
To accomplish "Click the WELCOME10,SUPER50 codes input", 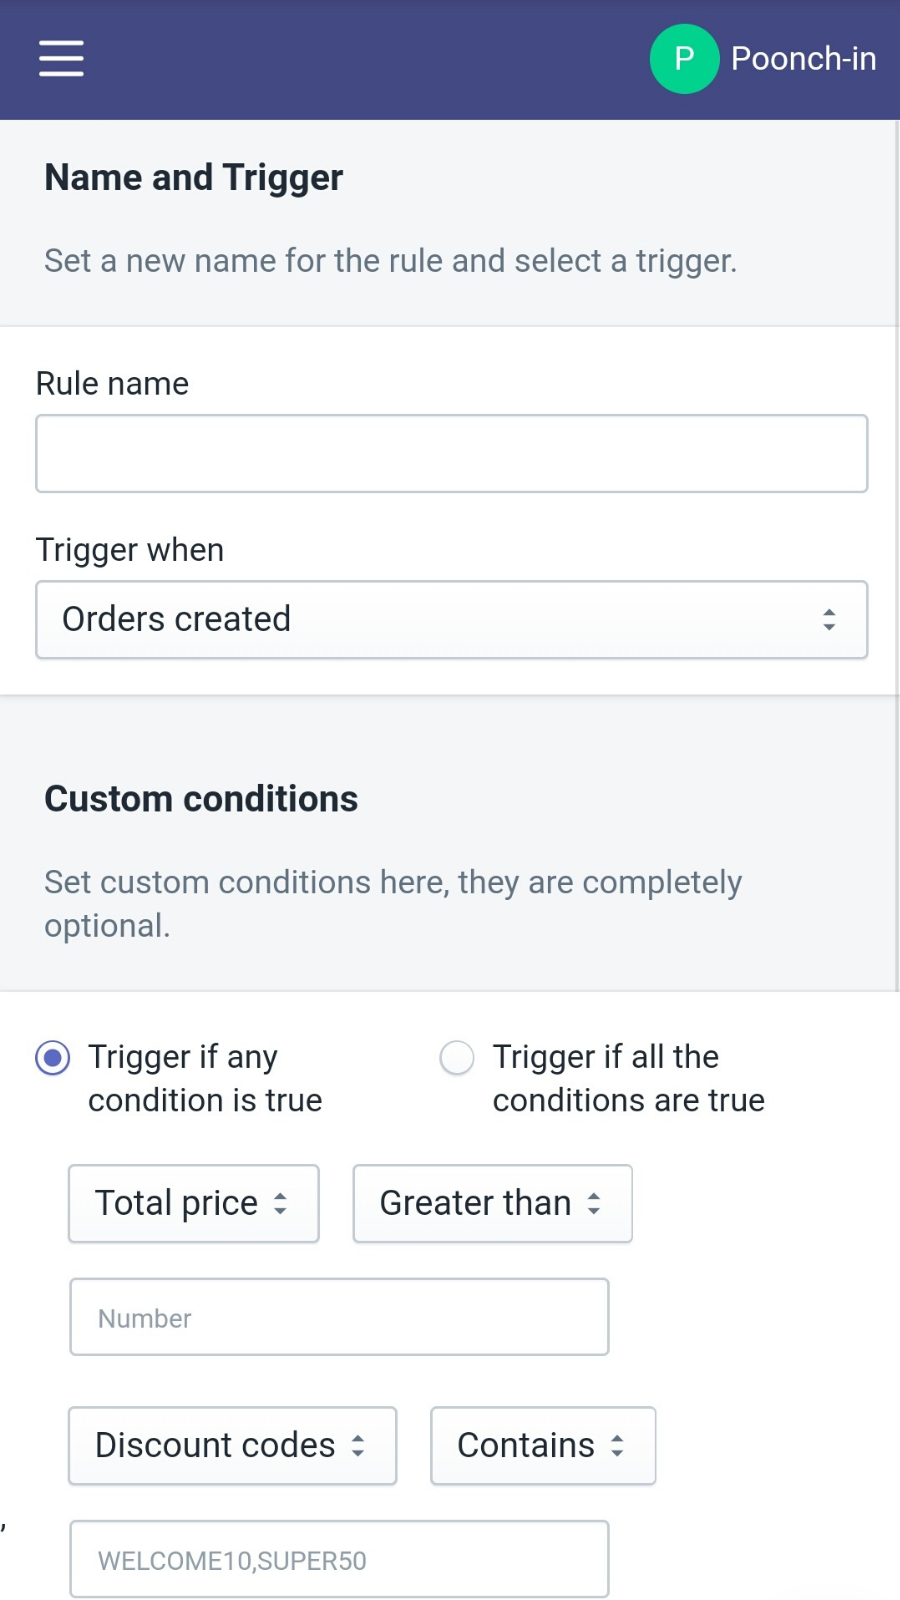I will click(339, 1558).
